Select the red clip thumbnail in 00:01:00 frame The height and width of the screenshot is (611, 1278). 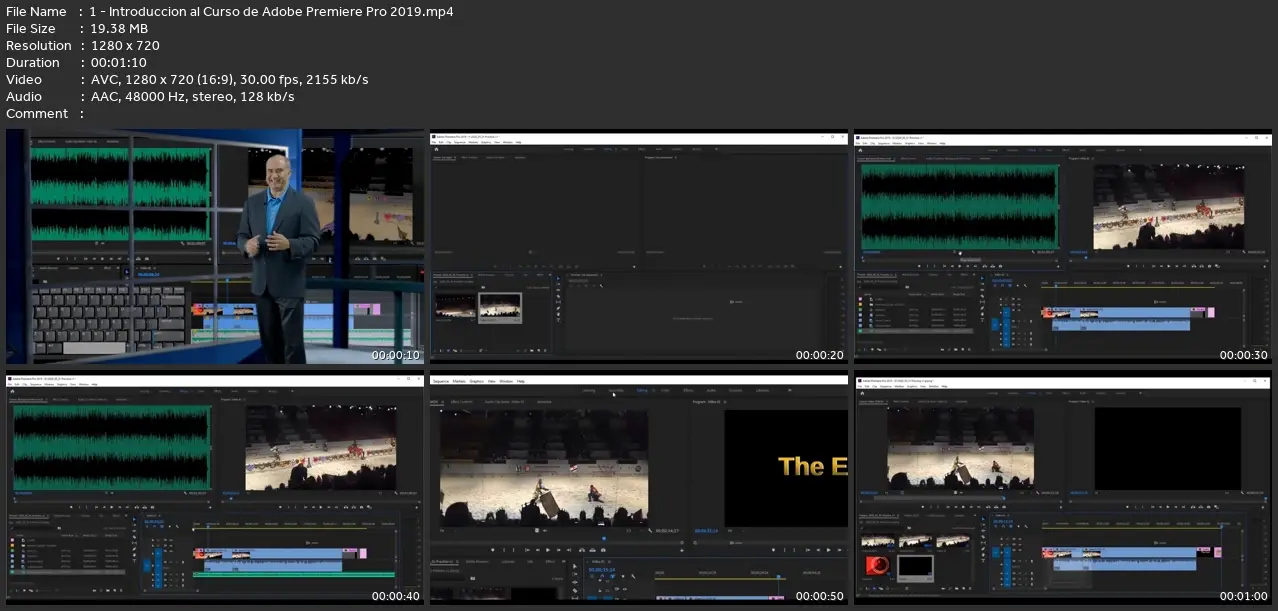877,567
